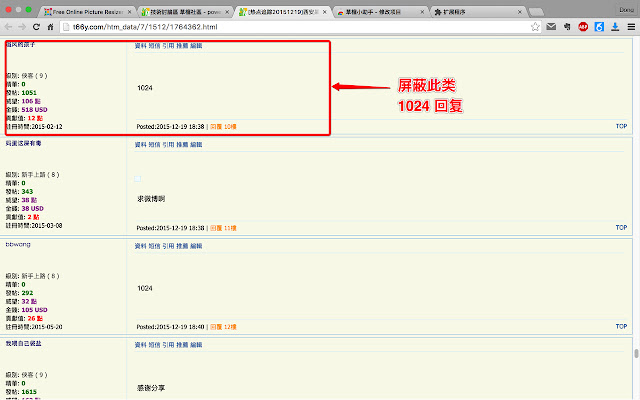
Task: Switch to the second tab with green icon
Action: (x=184, y=12)
